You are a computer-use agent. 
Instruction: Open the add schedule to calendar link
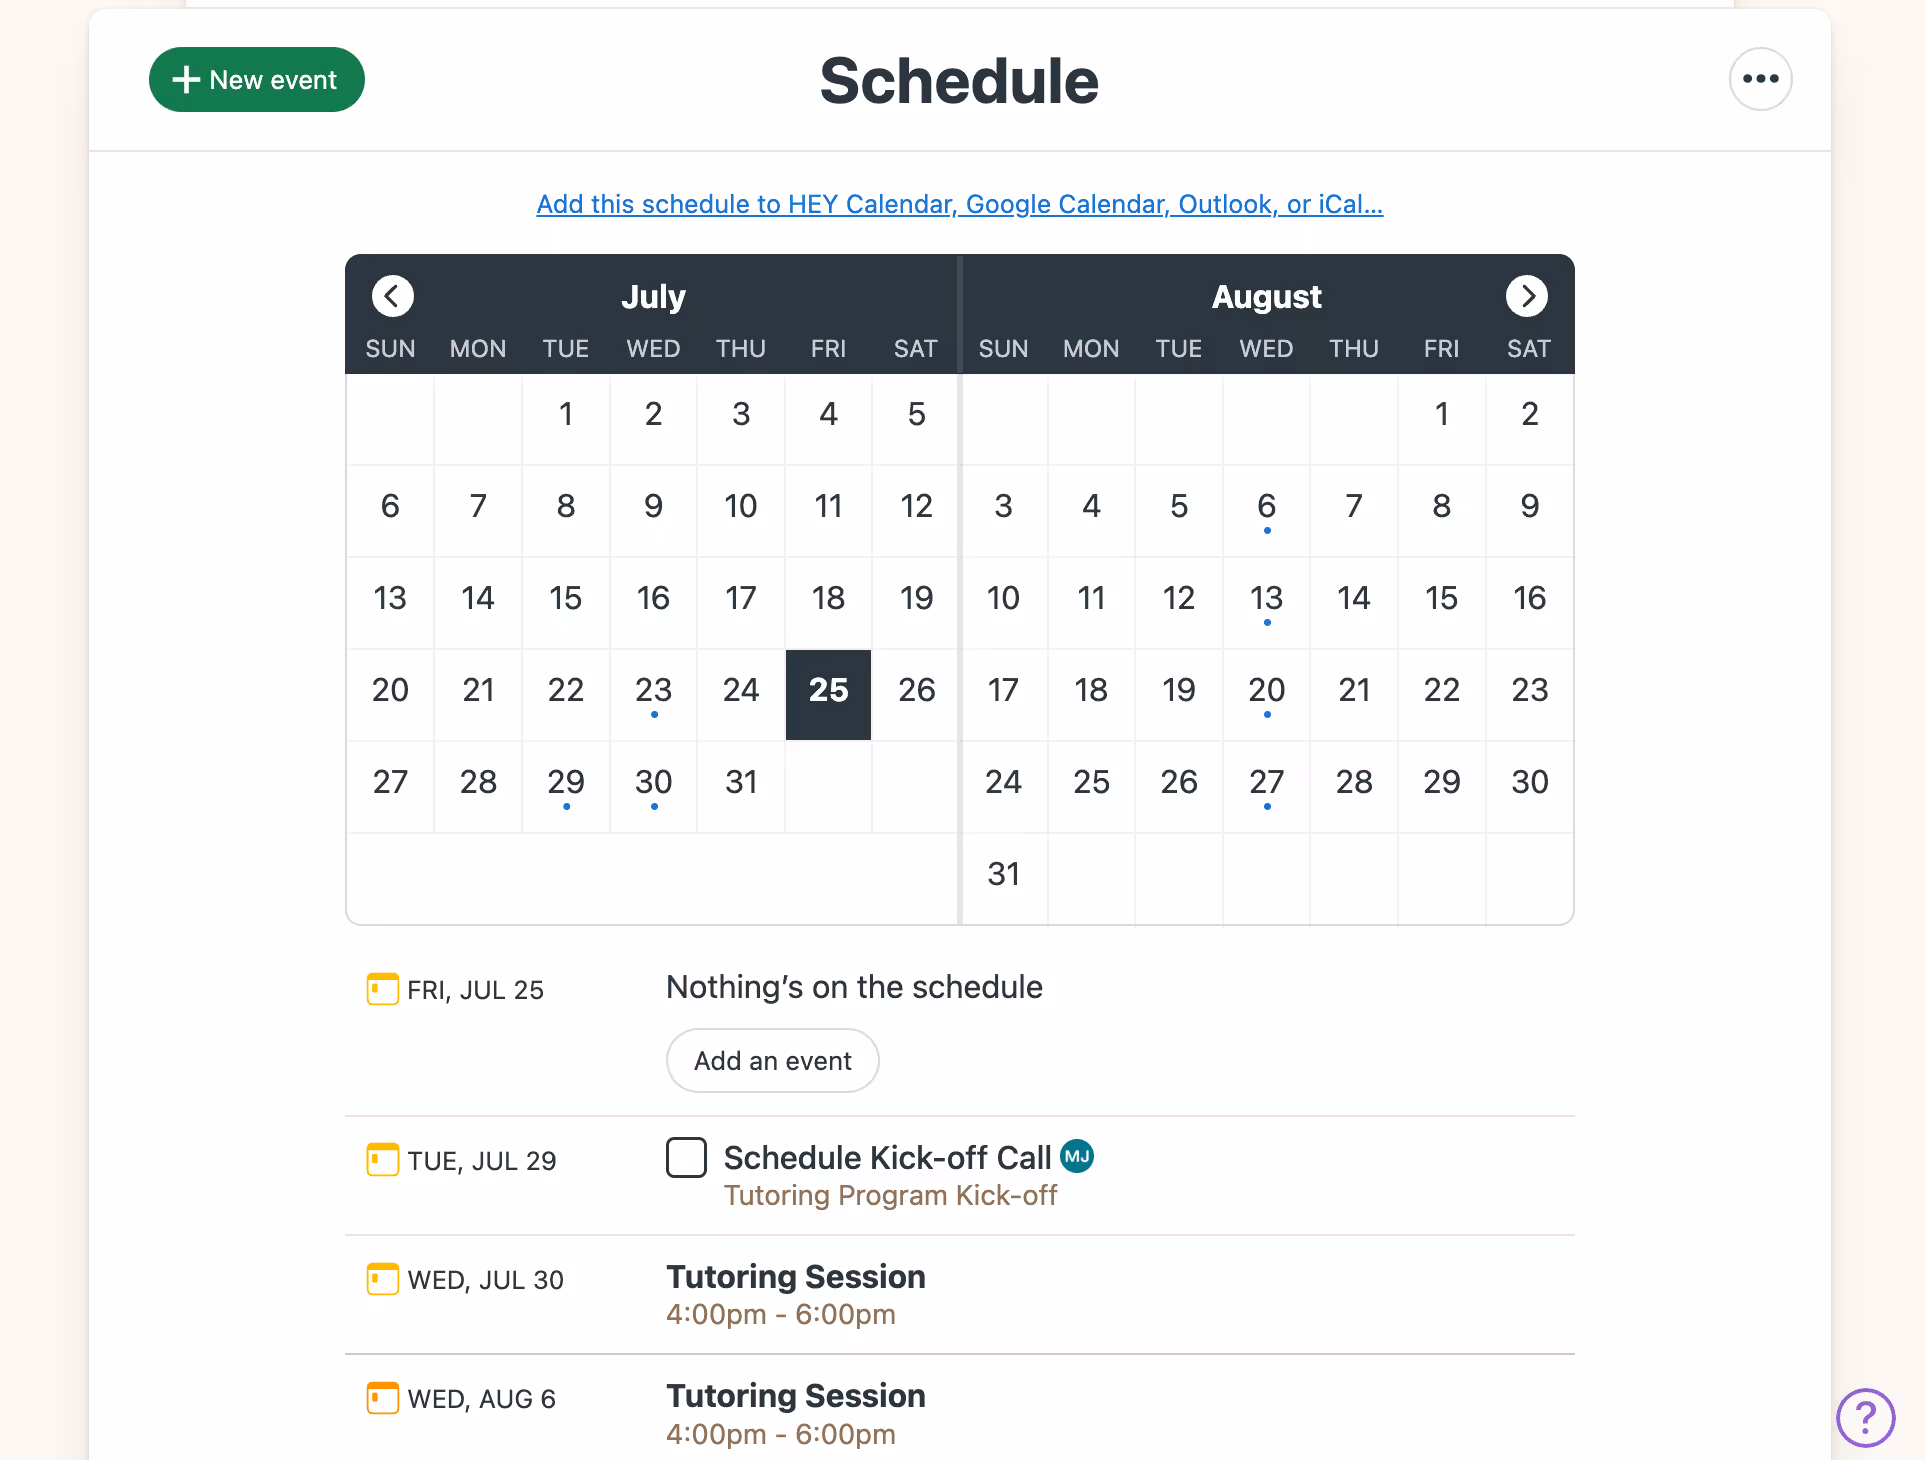[x=959, y=204]
